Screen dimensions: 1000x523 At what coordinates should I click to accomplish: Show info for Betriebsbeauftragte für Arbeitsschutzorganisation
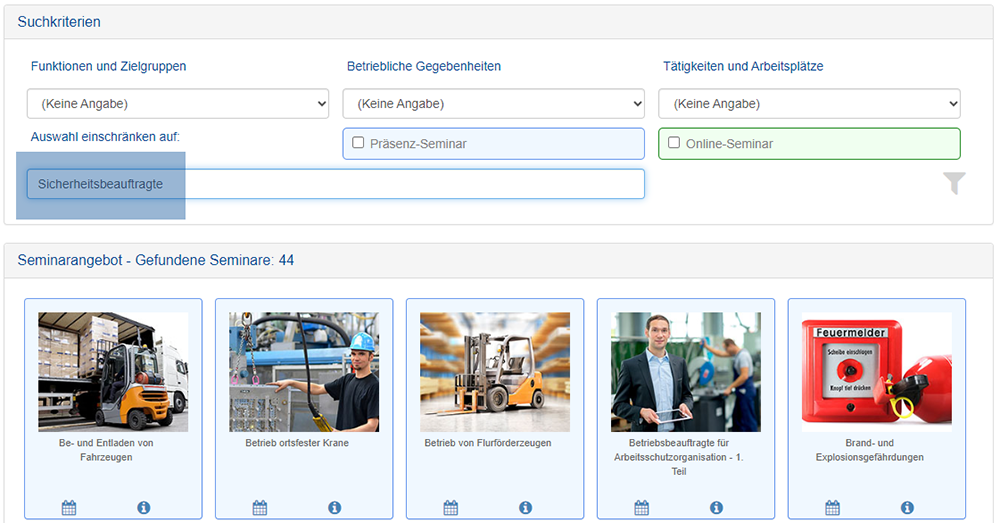point(716,508)
